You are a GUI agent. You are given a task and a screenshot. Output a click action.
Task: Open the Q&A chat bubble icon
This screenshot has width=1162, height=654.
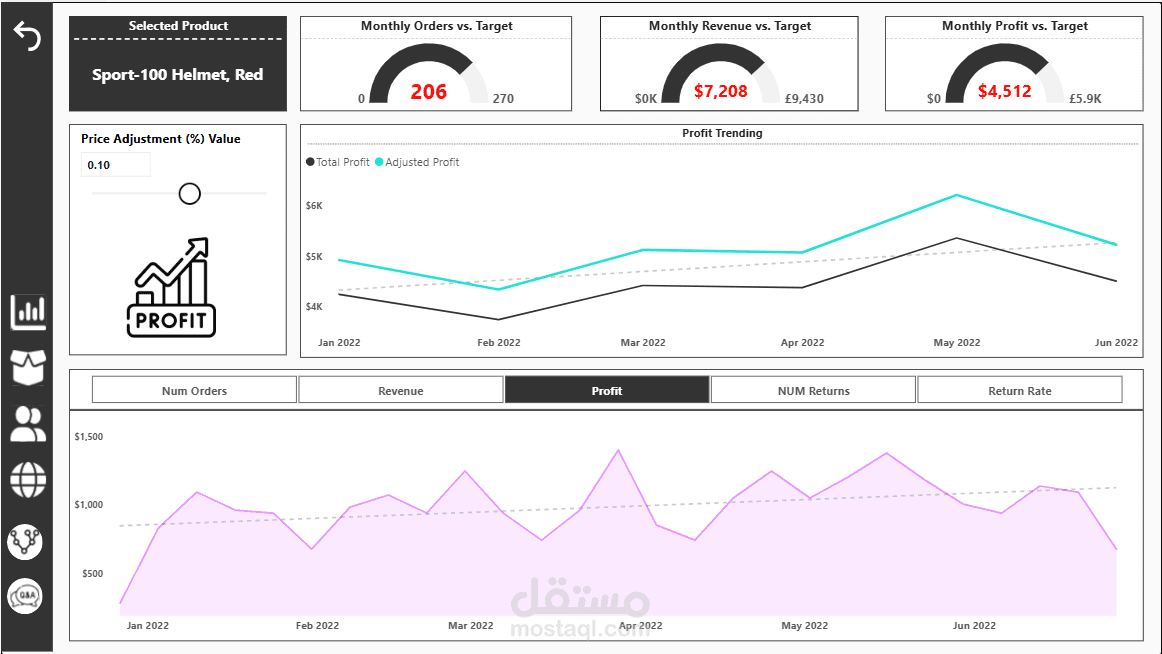(25, 596)
